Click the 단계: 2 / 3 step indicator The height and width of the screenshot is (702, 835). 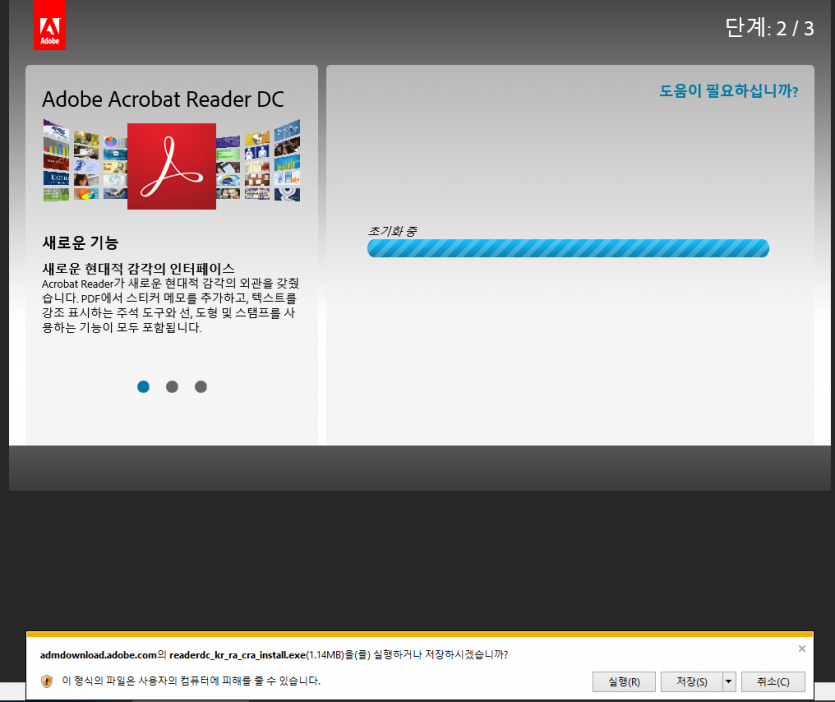[x=769, y=28]
